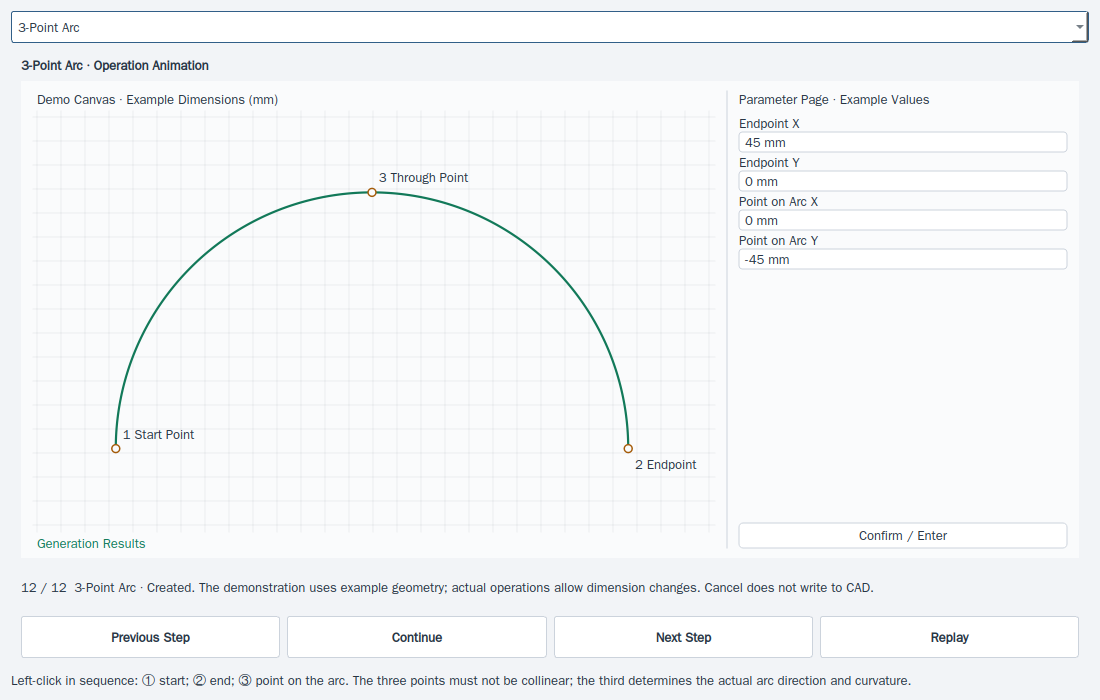Click the Endpoint marker on the arc
Screen dimensions: 1100x700
click(628, 449)
